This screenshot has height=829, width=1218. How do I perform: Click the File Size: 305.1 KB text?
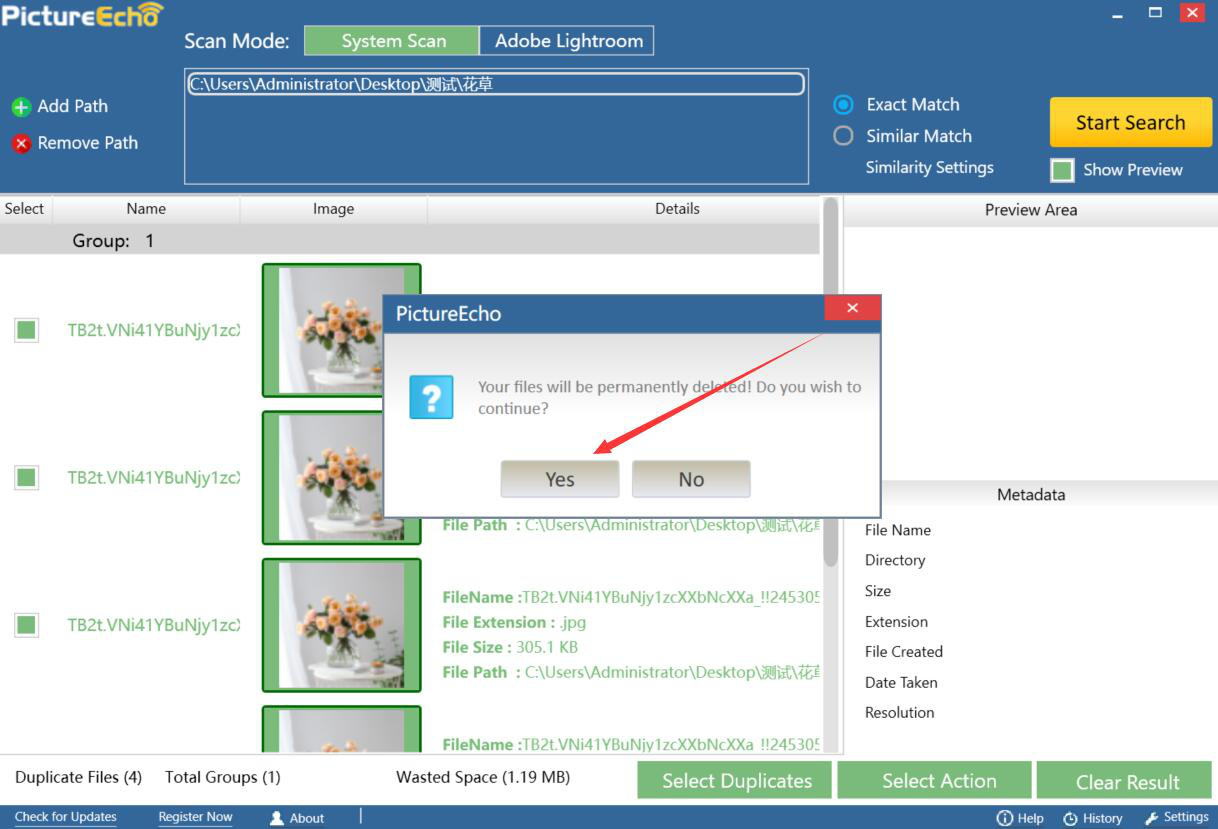pyautogui.click(x=510, y=647)
